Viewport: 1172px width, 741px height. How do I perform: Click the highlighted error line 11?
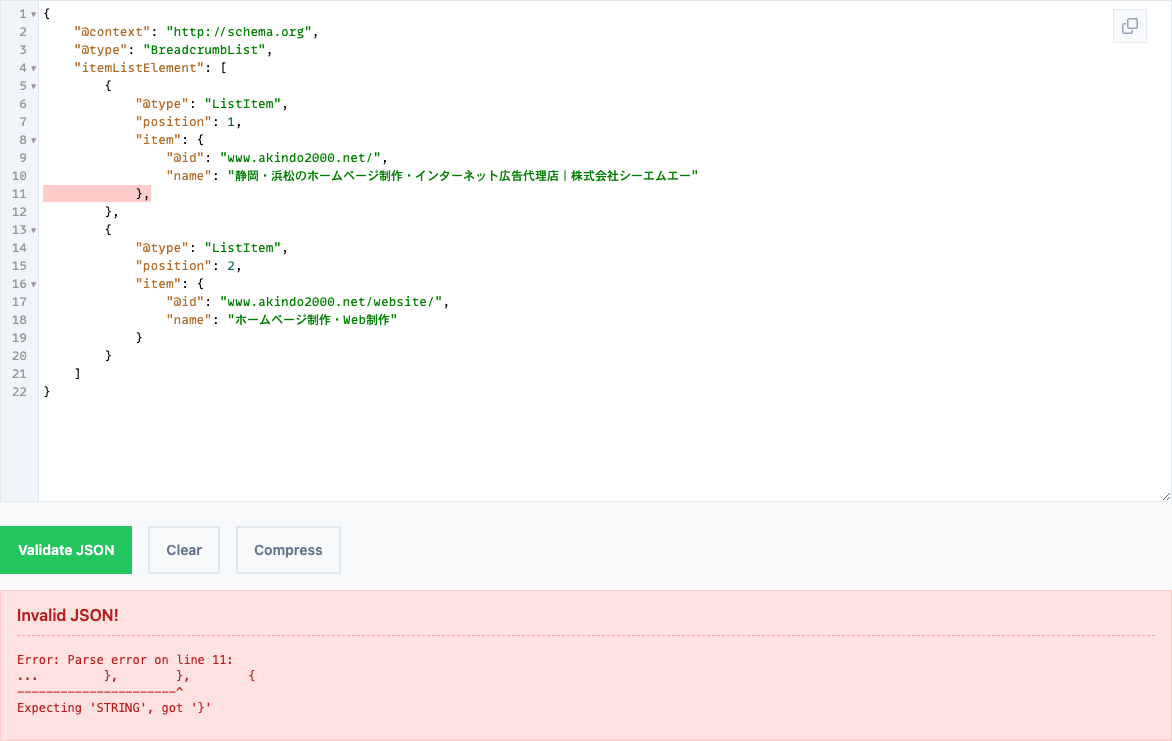point(96,194)
